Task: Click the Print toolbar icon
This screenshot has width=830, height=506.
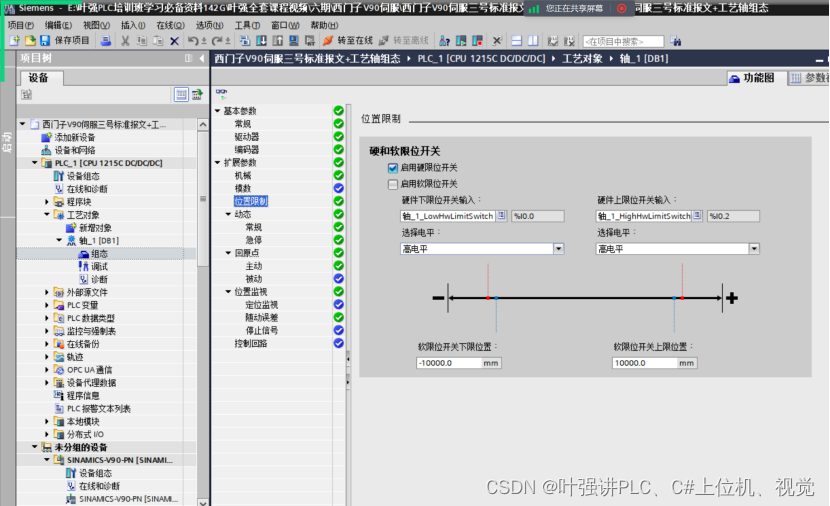Action: pyautogui.click(x=106, y=41)
